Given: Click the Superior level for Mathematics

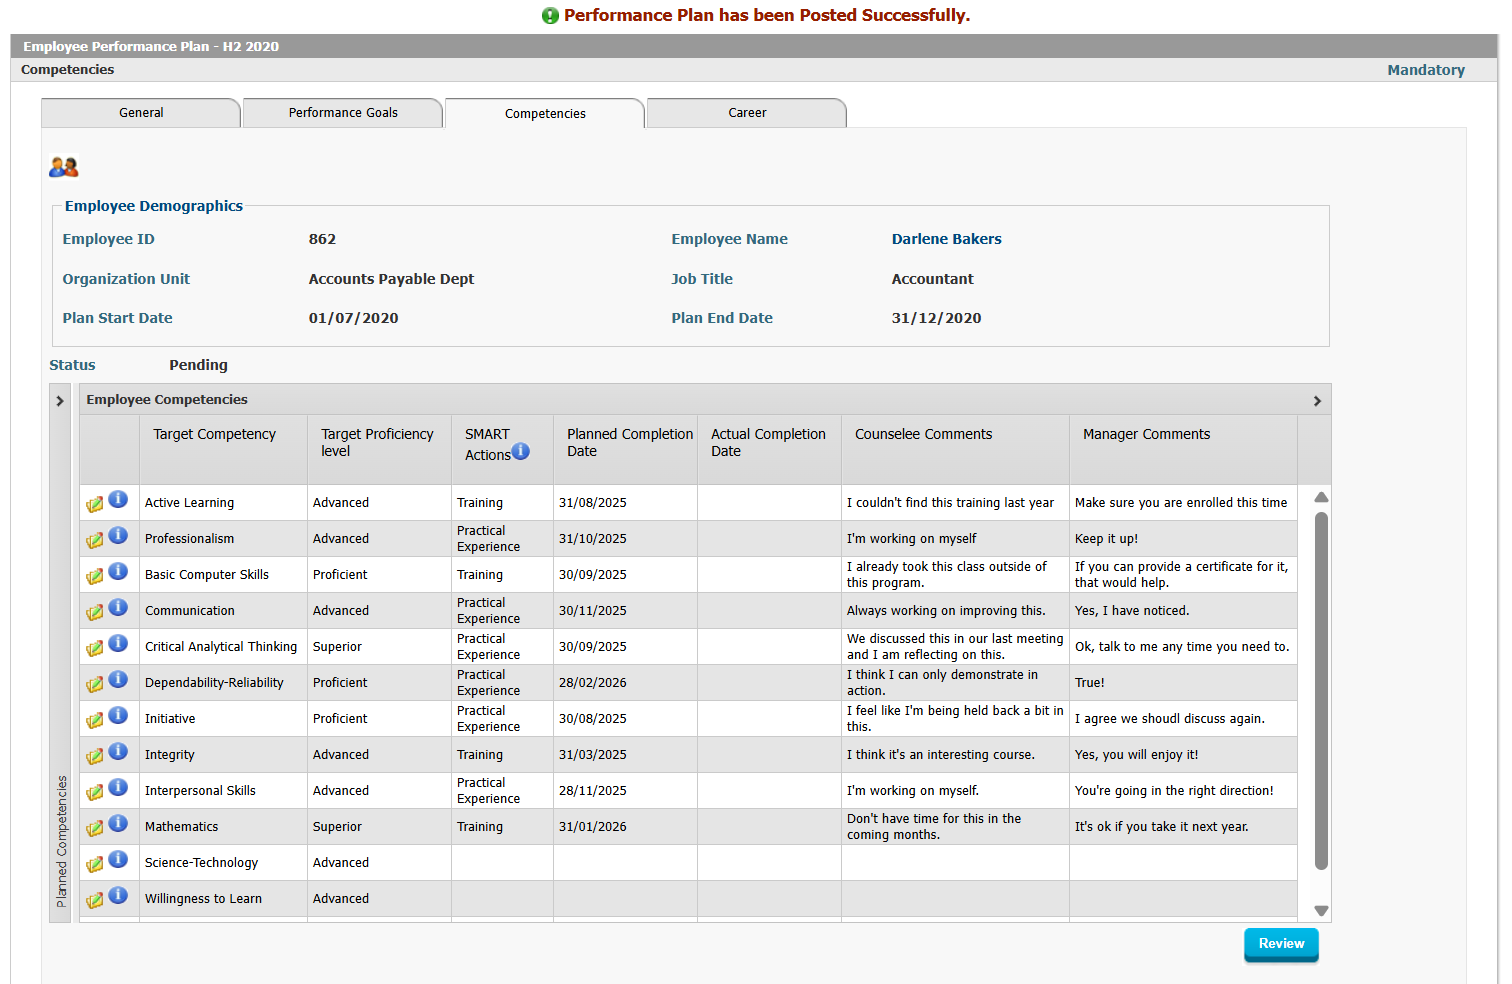Looking at the screenshot, I should point(337,827).
